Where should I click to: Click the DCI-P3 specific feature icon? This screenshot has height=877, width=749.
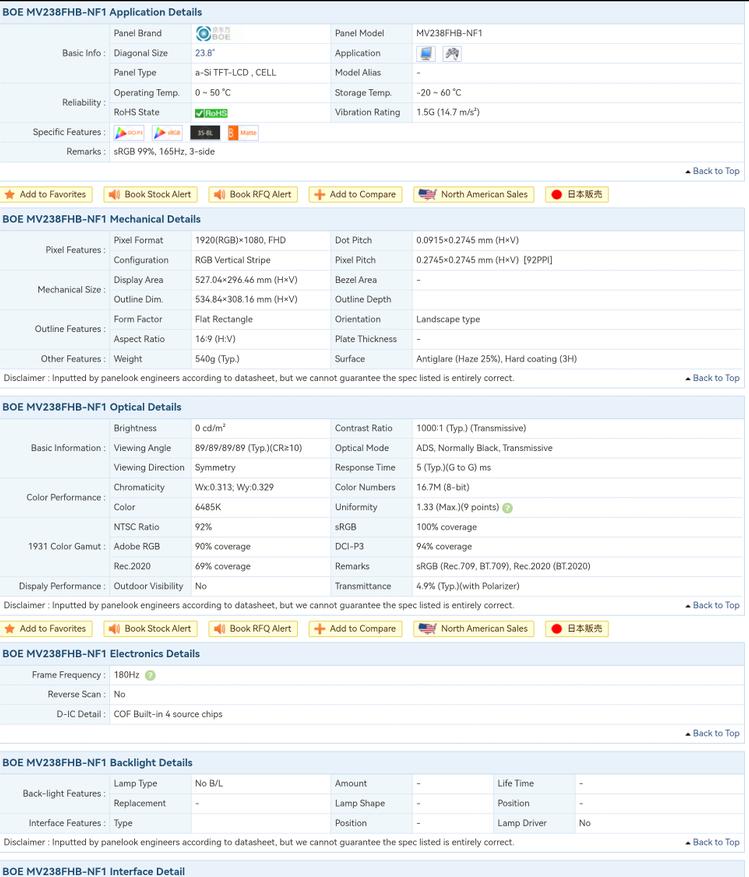click(129, 132)
